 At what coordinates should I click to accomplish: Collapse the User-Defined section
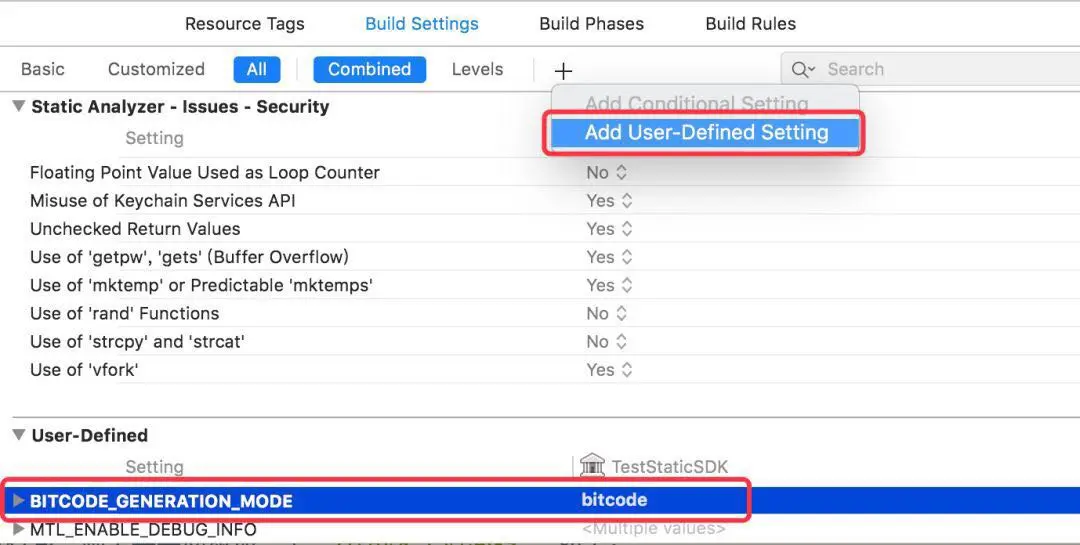tap(19, 435)
